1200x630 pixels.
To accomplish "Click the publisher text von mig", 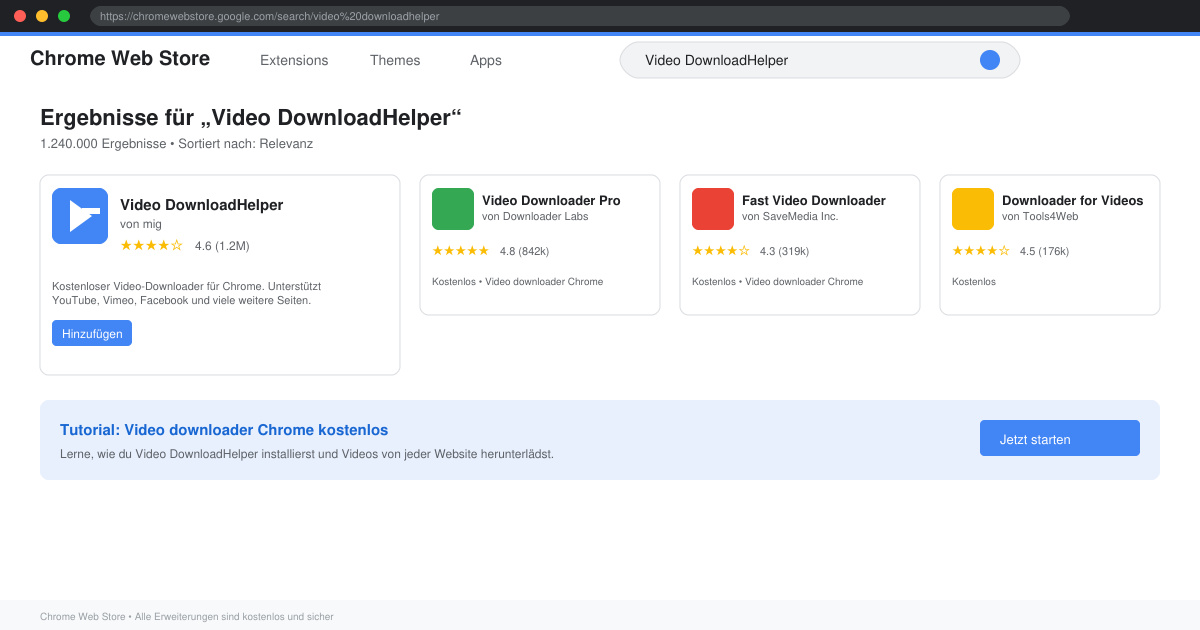I will 141,224.
